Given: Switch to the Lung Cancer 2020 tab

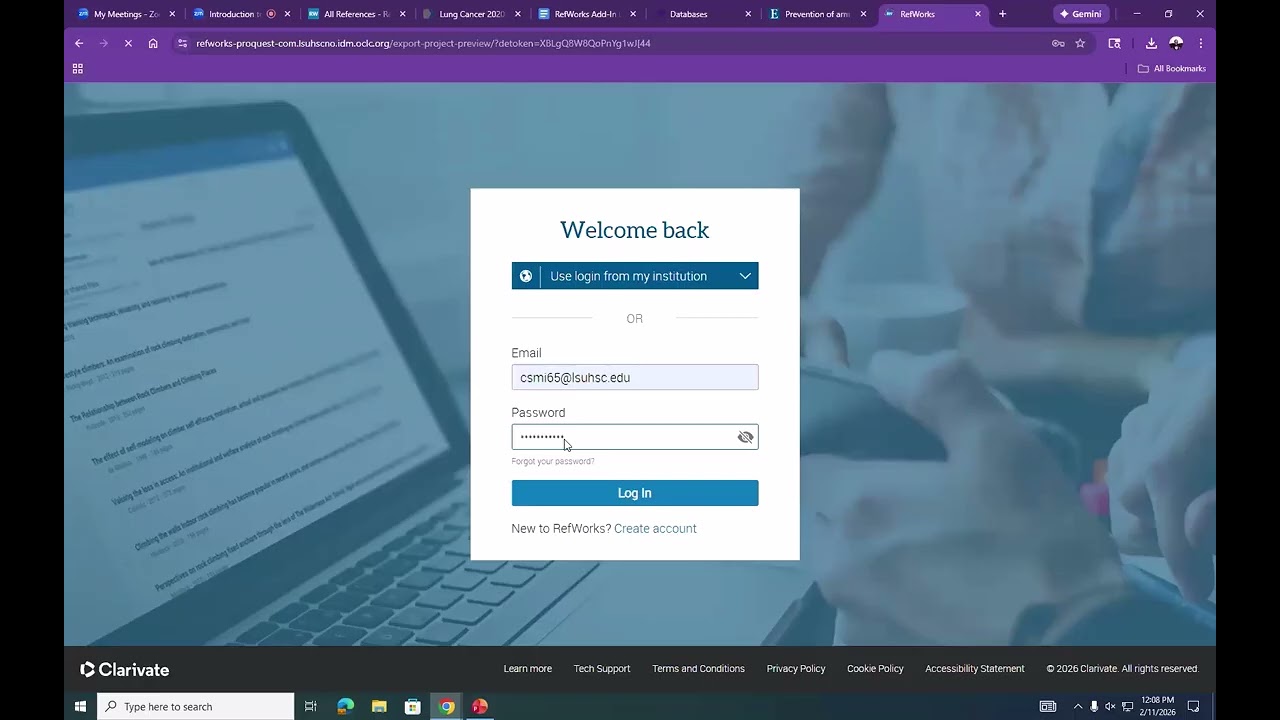Looking at the screenshot, I should tap(472, 14).
